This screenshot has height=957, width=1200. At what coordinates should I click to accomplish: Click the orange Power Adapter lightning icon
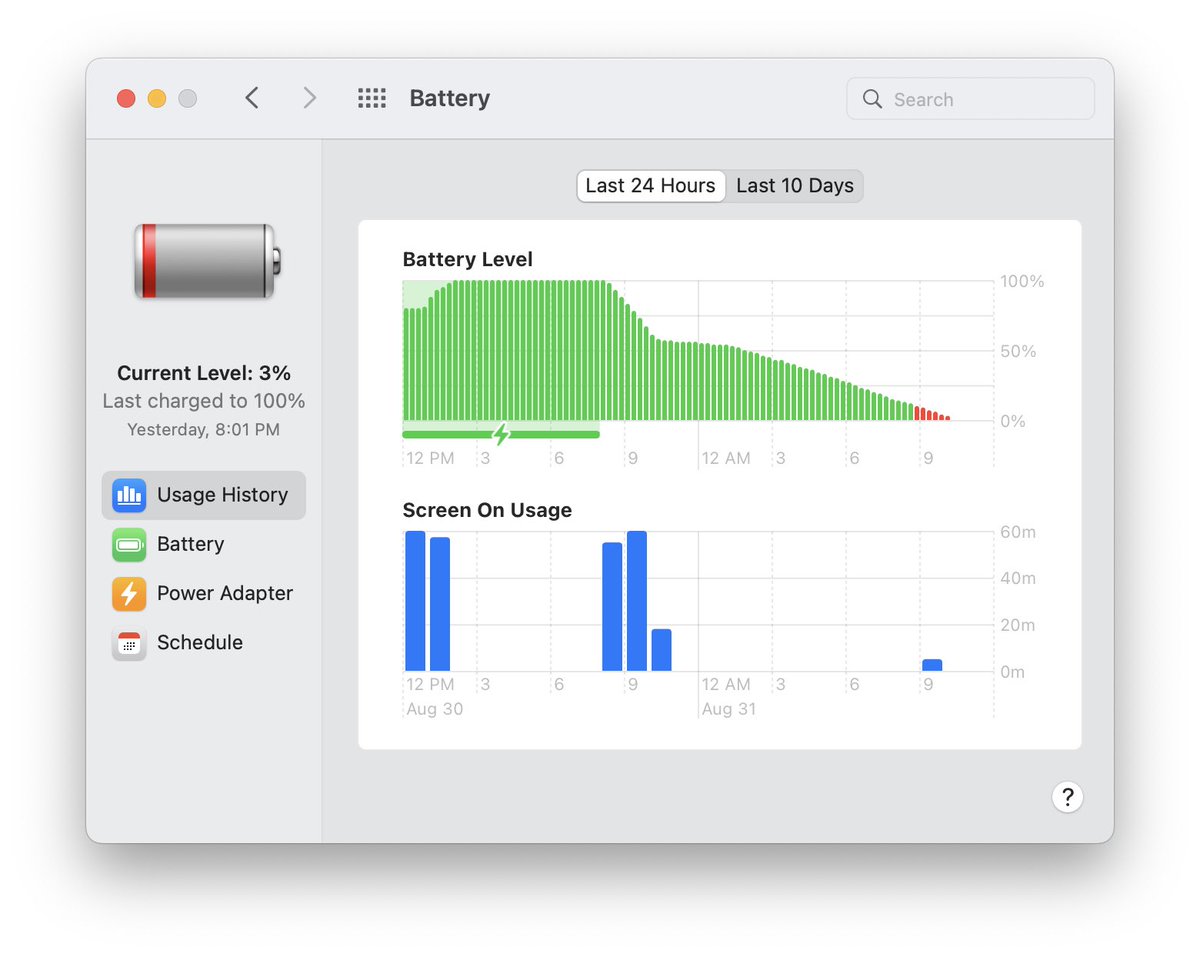point(129,593)
